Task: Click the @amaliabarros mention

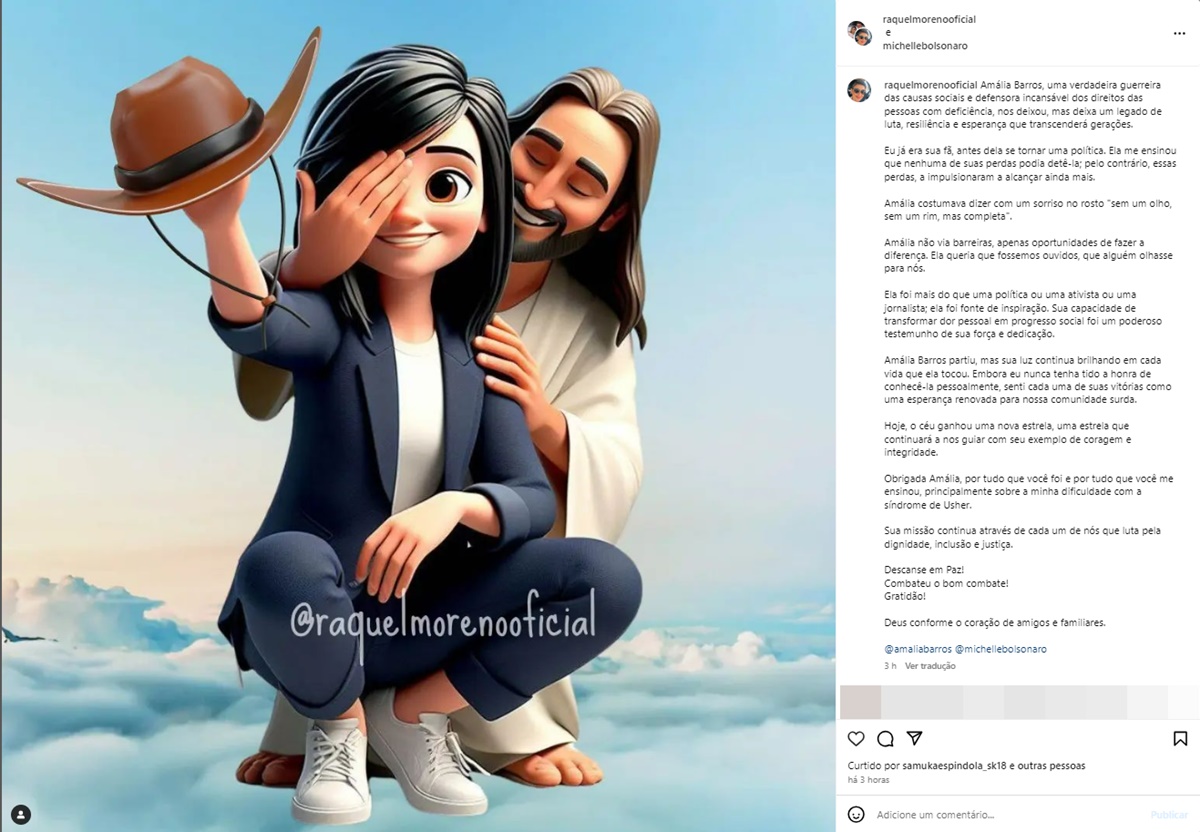Action: [x=918, y=649]
